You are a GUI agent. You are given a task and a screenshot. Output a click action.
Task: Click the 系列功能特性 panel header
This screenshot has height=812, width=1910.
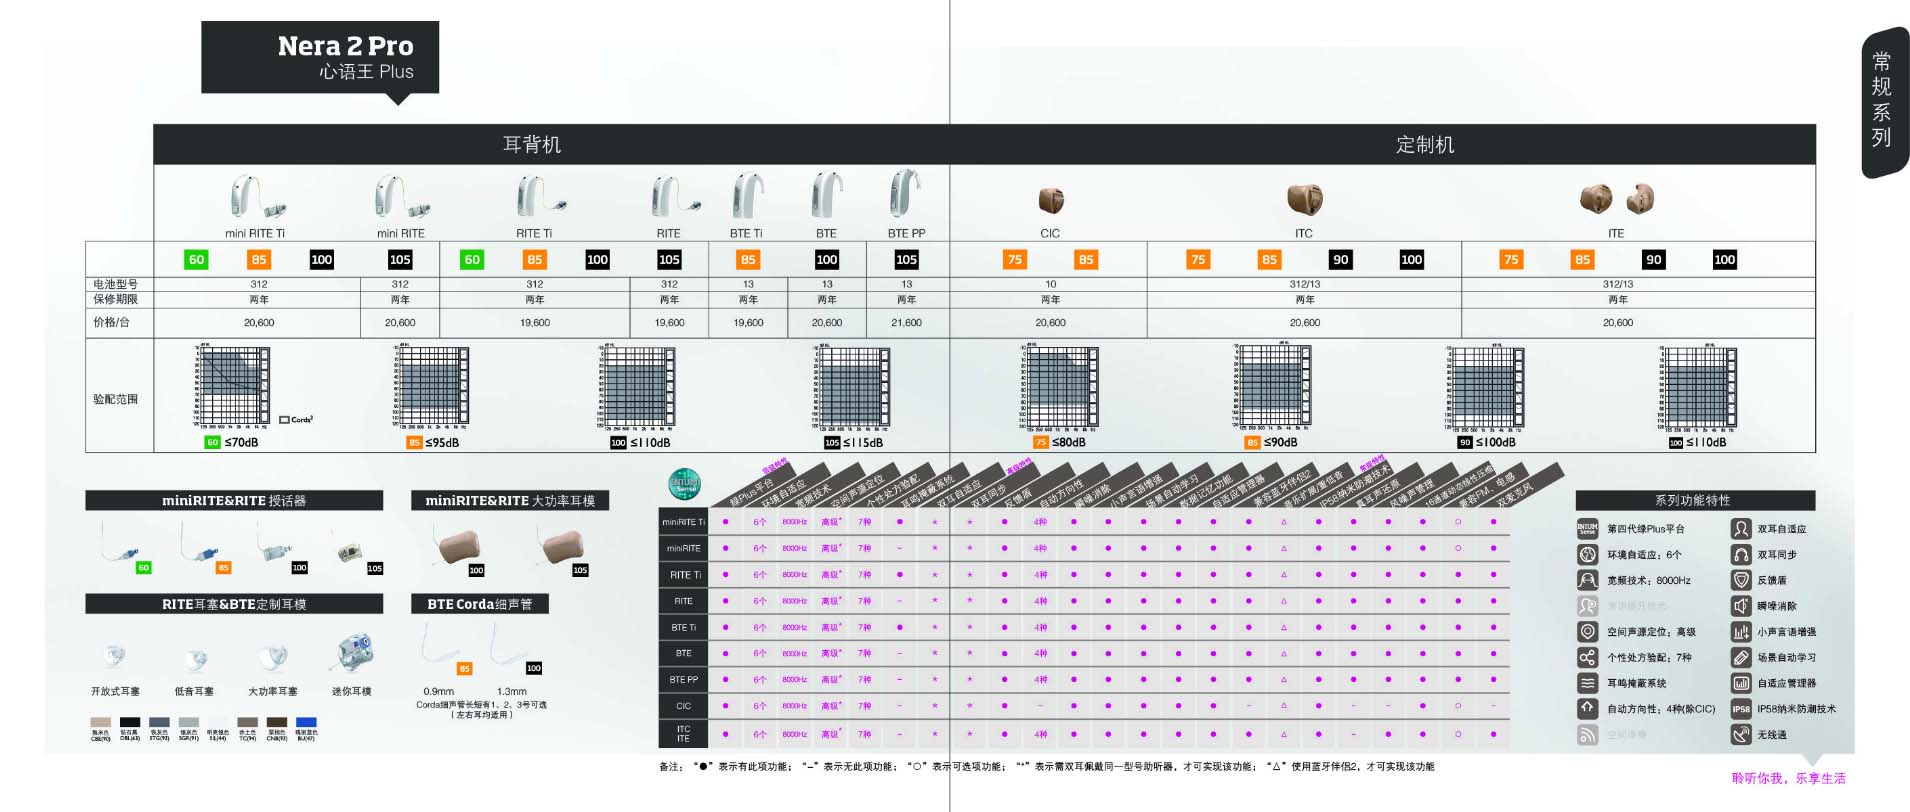[1695, 500]
